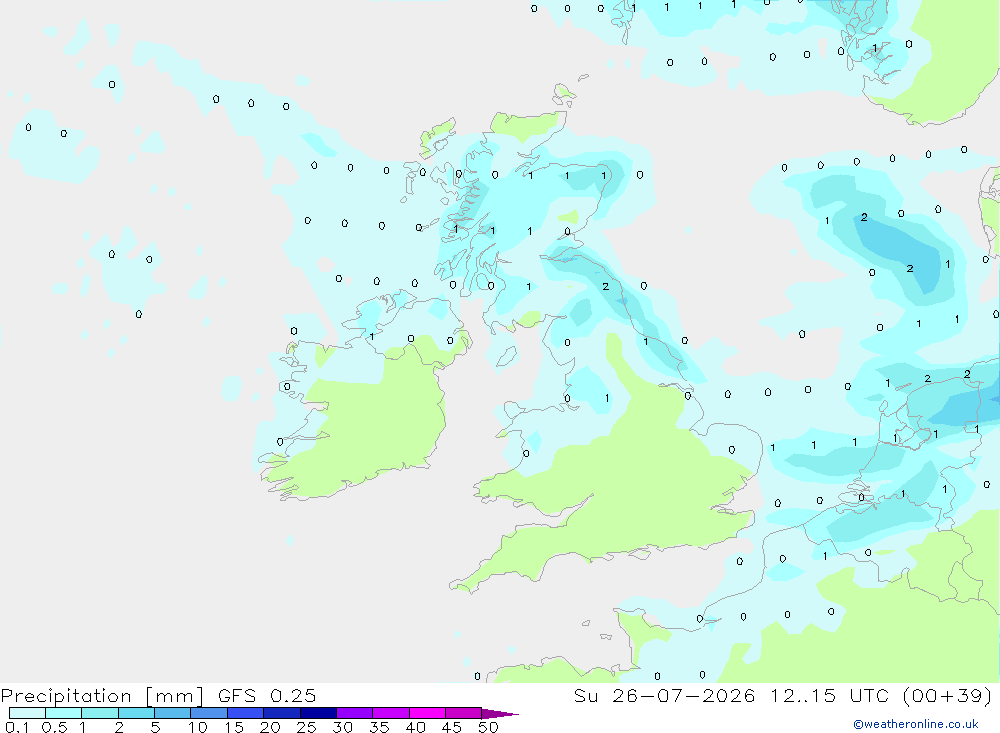Image resolution: width=1000 pixels, height=733 pixels.
Task: Click the purple arrow tip beyond 50
Action: pos(500,714)
